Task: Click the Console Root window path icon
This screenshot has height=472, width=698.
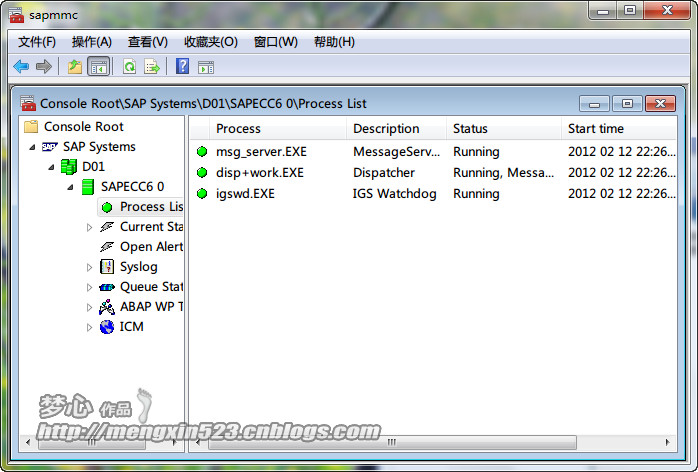Action: point(28,103)
